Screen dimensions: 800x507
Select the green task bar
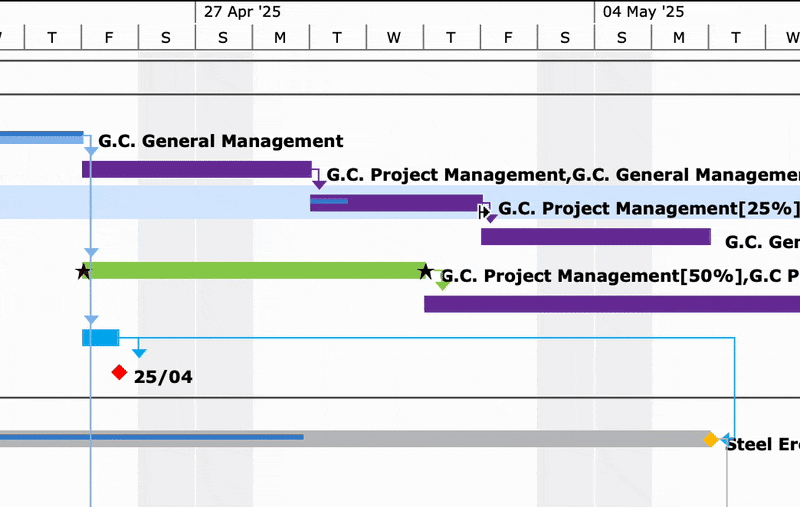point(254,270)
